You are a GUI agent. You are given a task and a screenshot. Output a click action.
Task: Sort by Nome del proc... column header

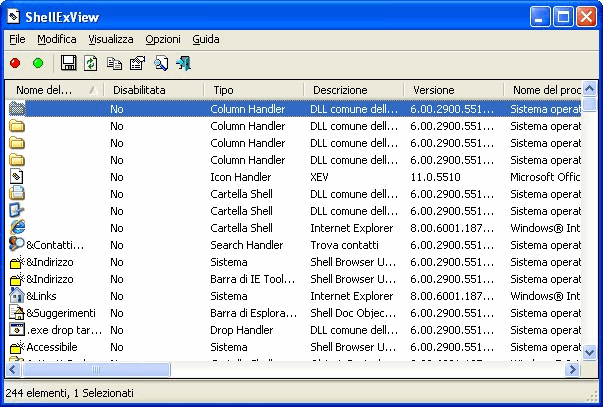[x=543, y=90]
